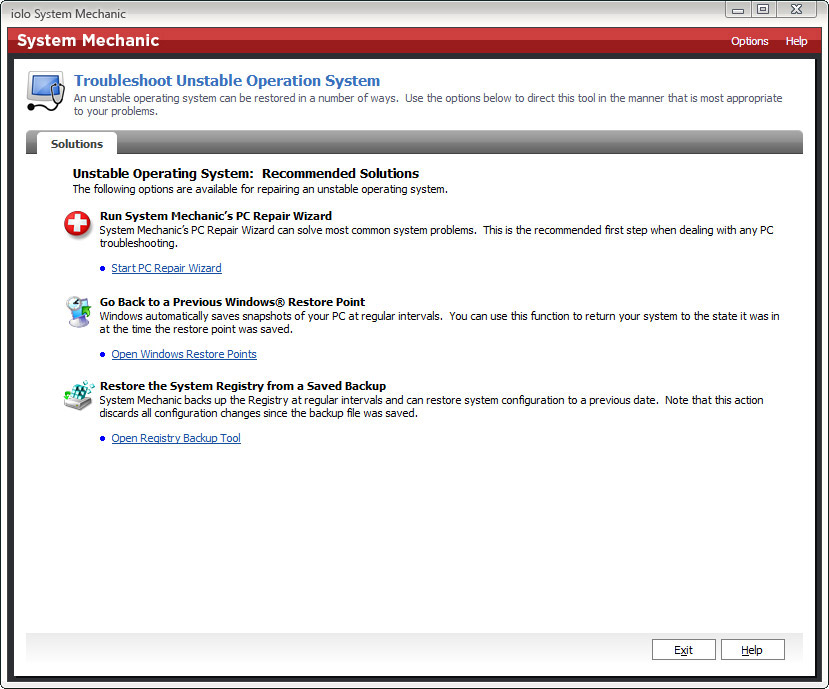The image size is (829, 689).
Task: Click Restore the System Registry from a Saved Backup heading
Action: pos(243,386)
